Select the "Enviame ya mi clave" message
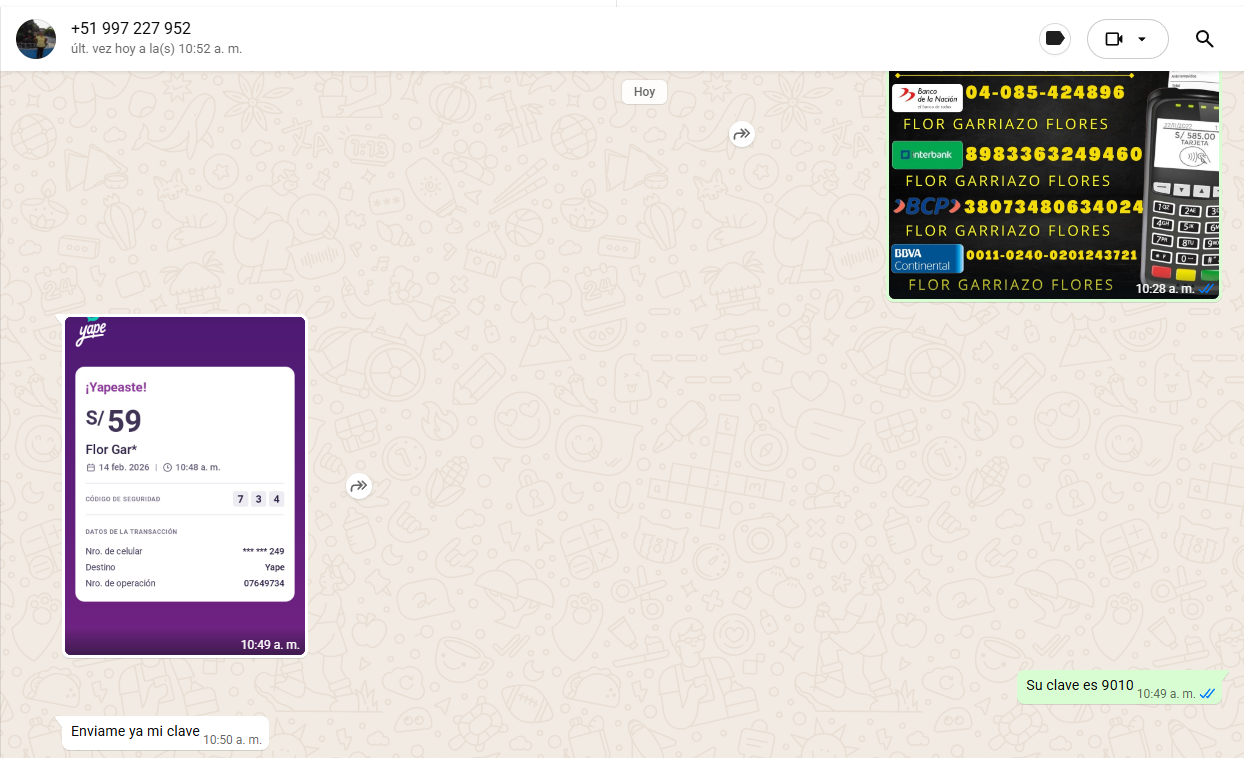 (x=135, y=732)
